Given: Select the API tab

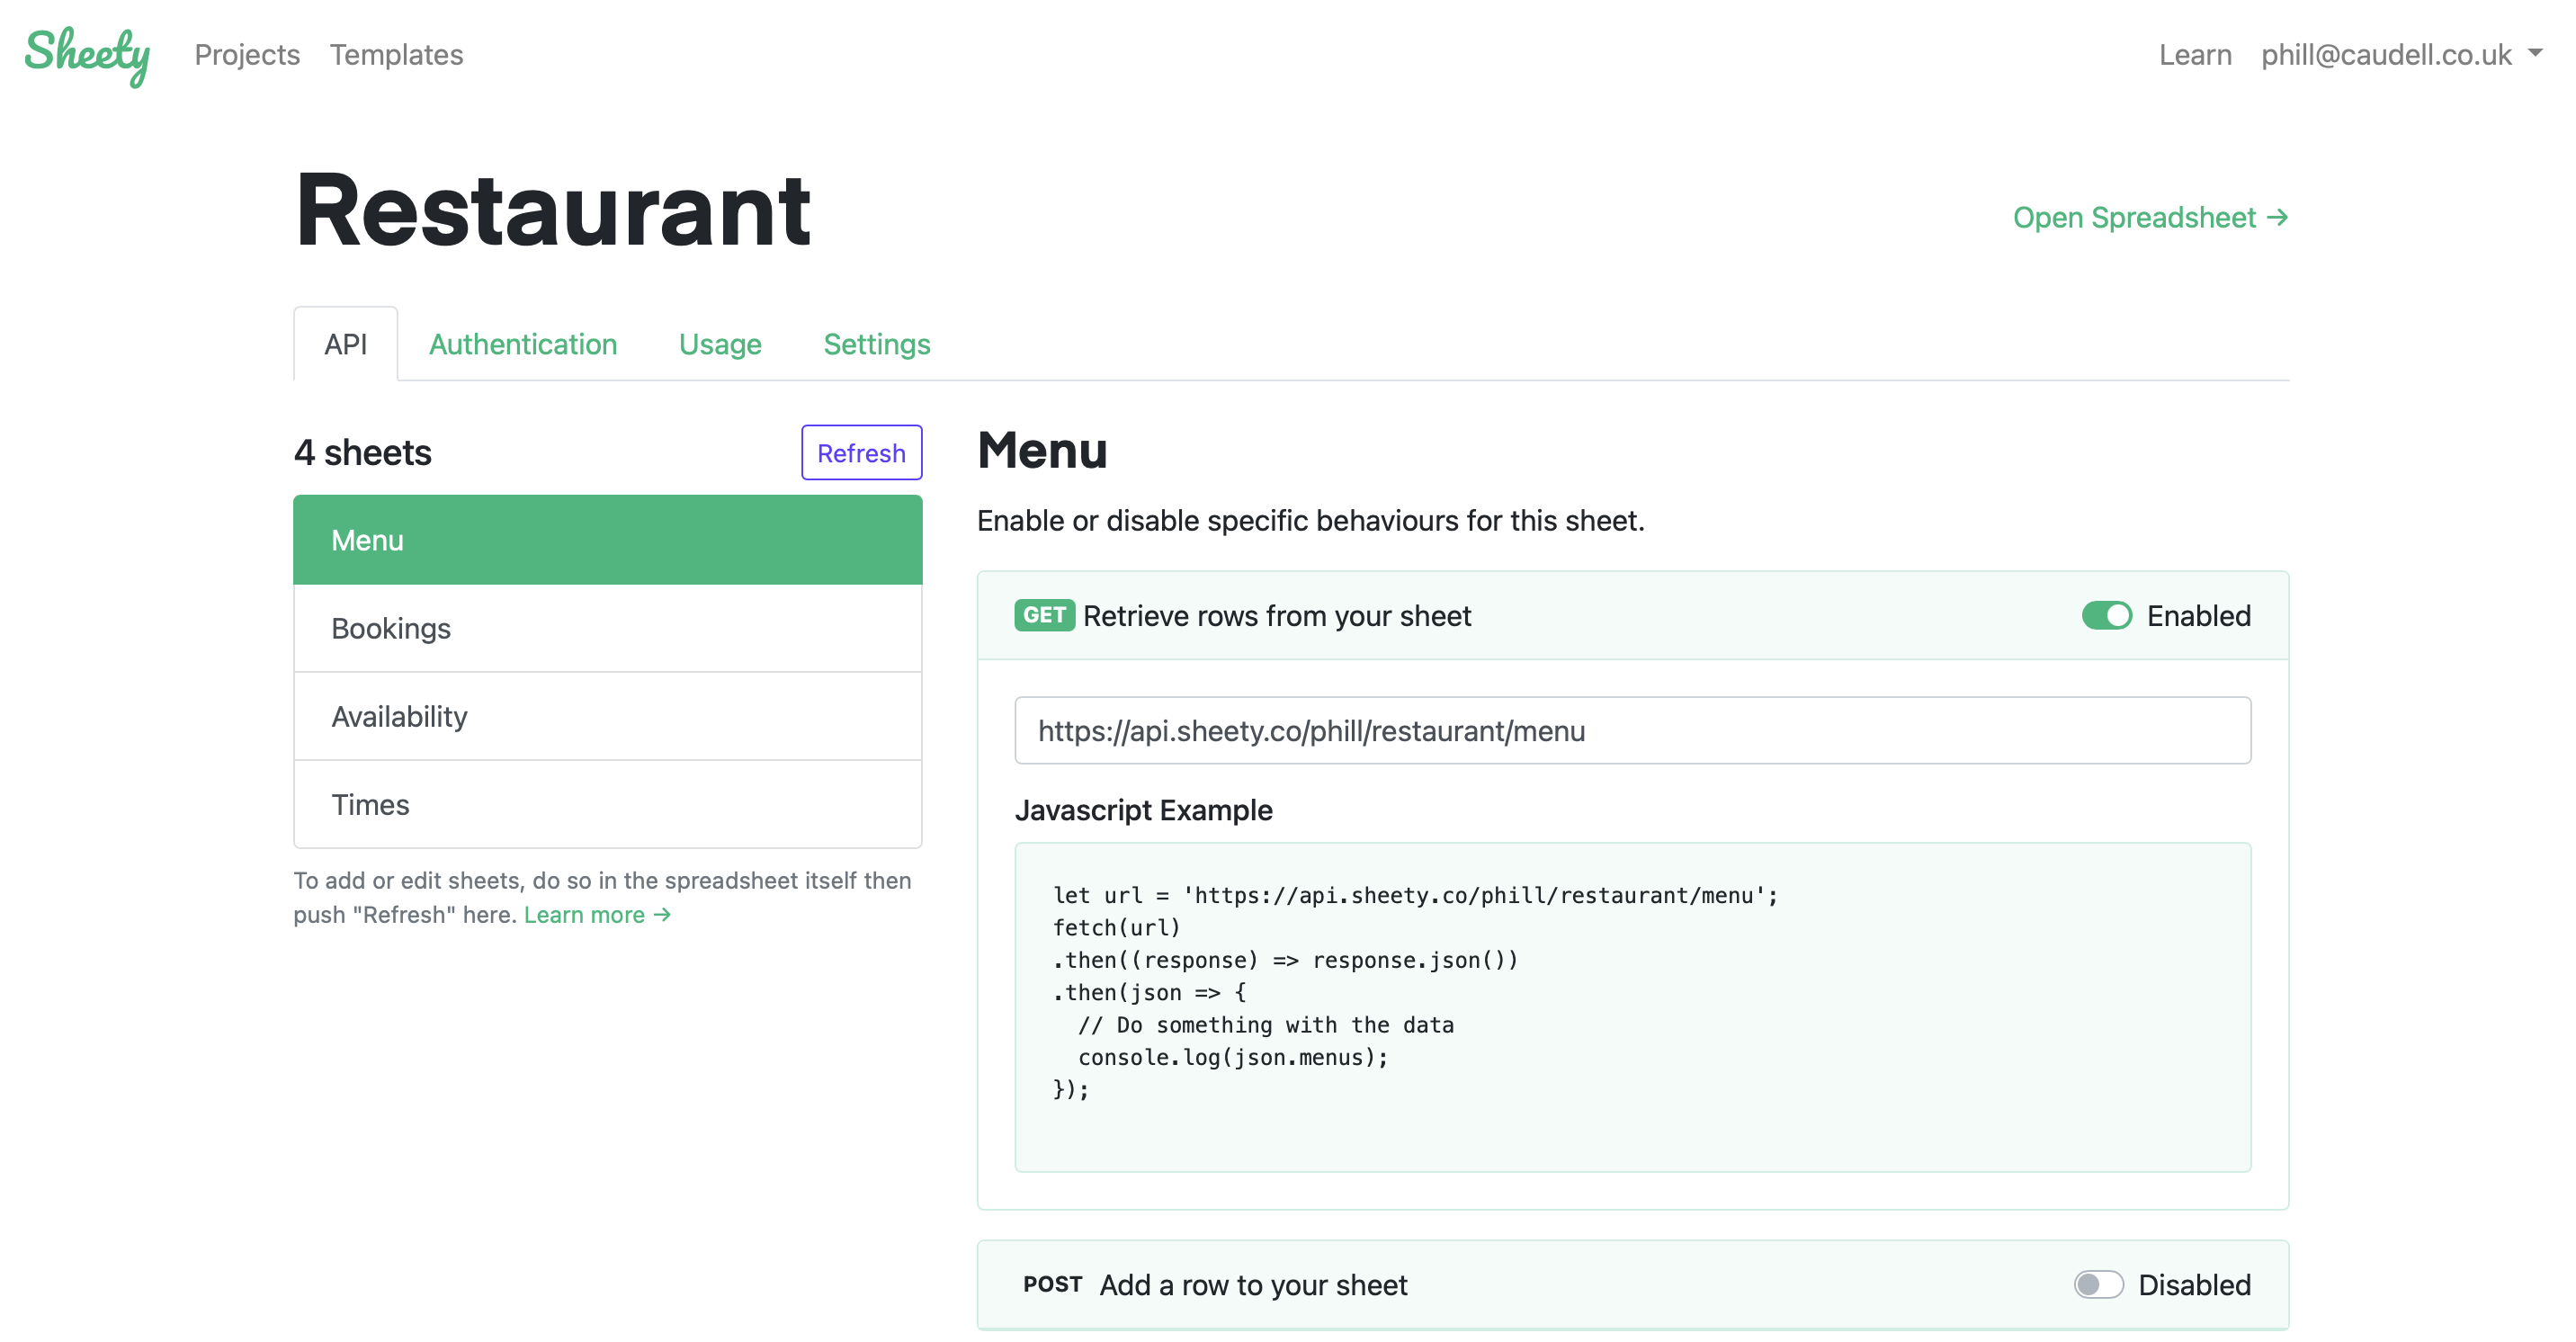Looking at the screenshot, I should coord(345,344).
